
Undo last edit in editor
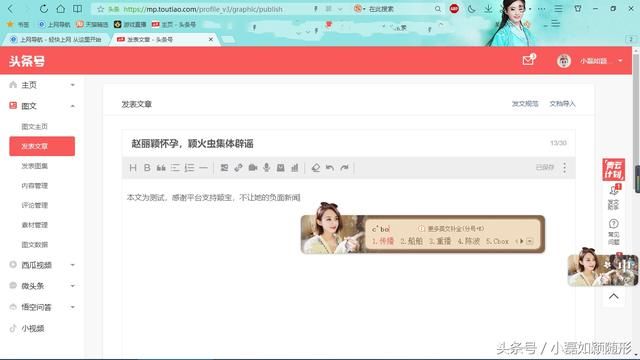pyautogui.click(x=330, y=168)
